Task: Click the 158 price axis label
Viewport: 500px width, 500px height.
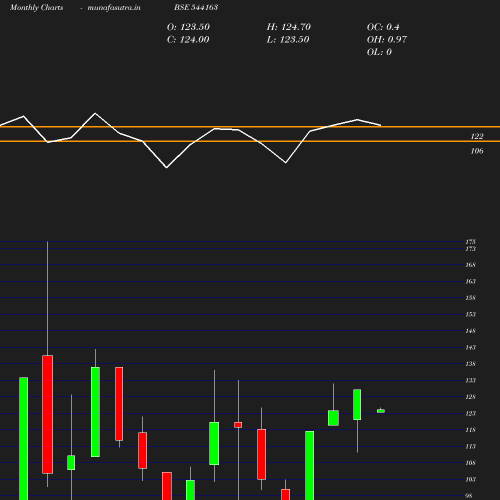Action: pos(471,298)
